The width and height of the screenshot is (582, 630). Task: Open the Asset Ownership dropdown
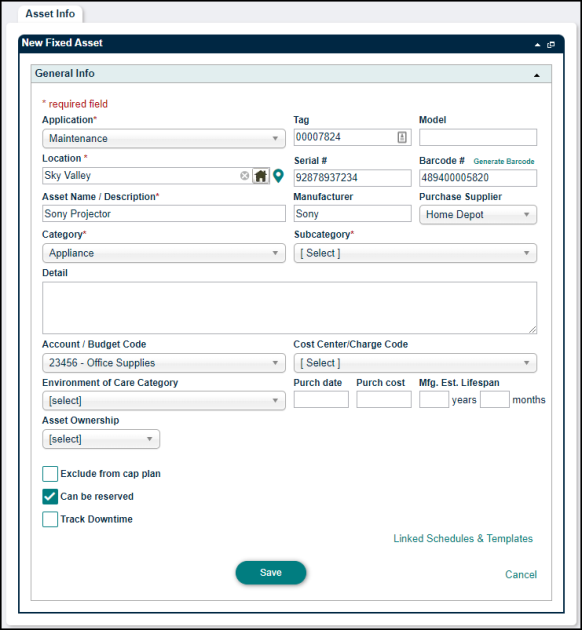coord(101,439)
